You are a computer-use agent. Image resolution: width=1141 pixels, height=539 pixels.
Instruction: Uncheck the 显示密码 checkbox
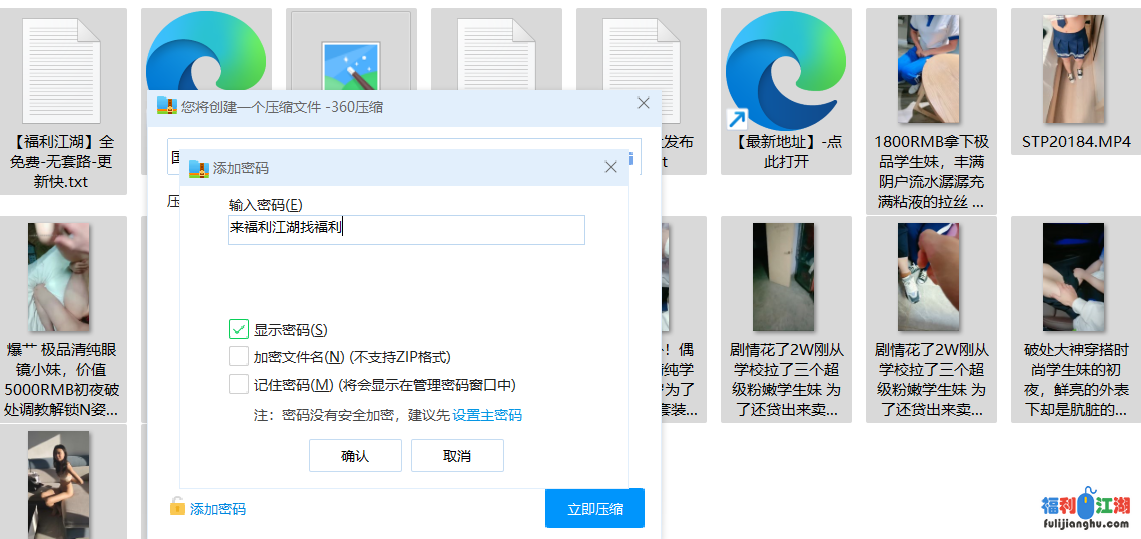[x=239, y=329]
